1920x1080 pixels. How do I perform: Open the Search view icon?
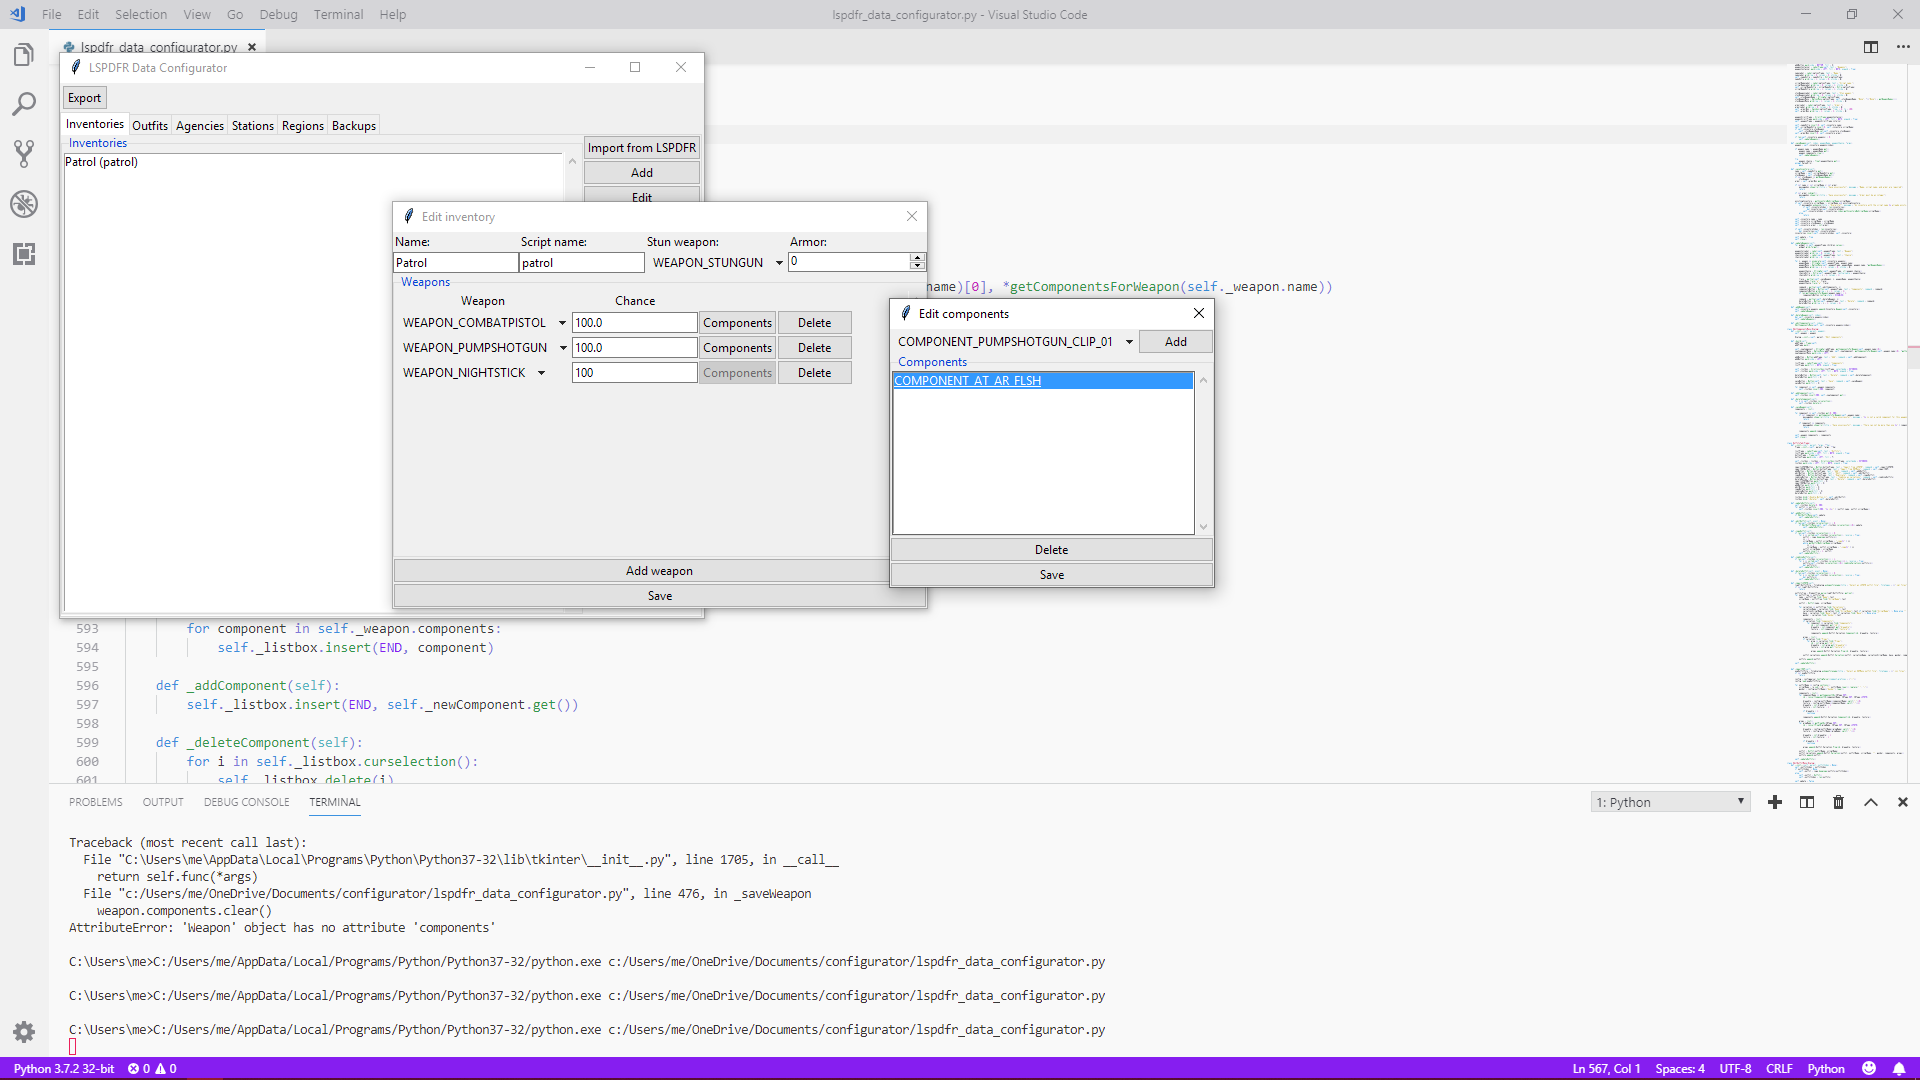pos(24,104)
